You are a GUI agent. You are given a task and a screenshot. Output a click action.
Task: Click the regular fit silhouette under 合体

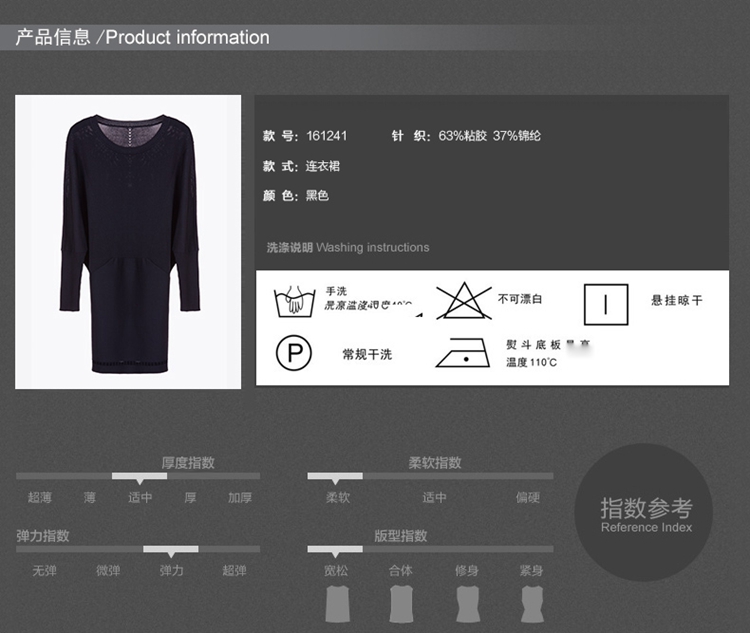coord(401,604)
